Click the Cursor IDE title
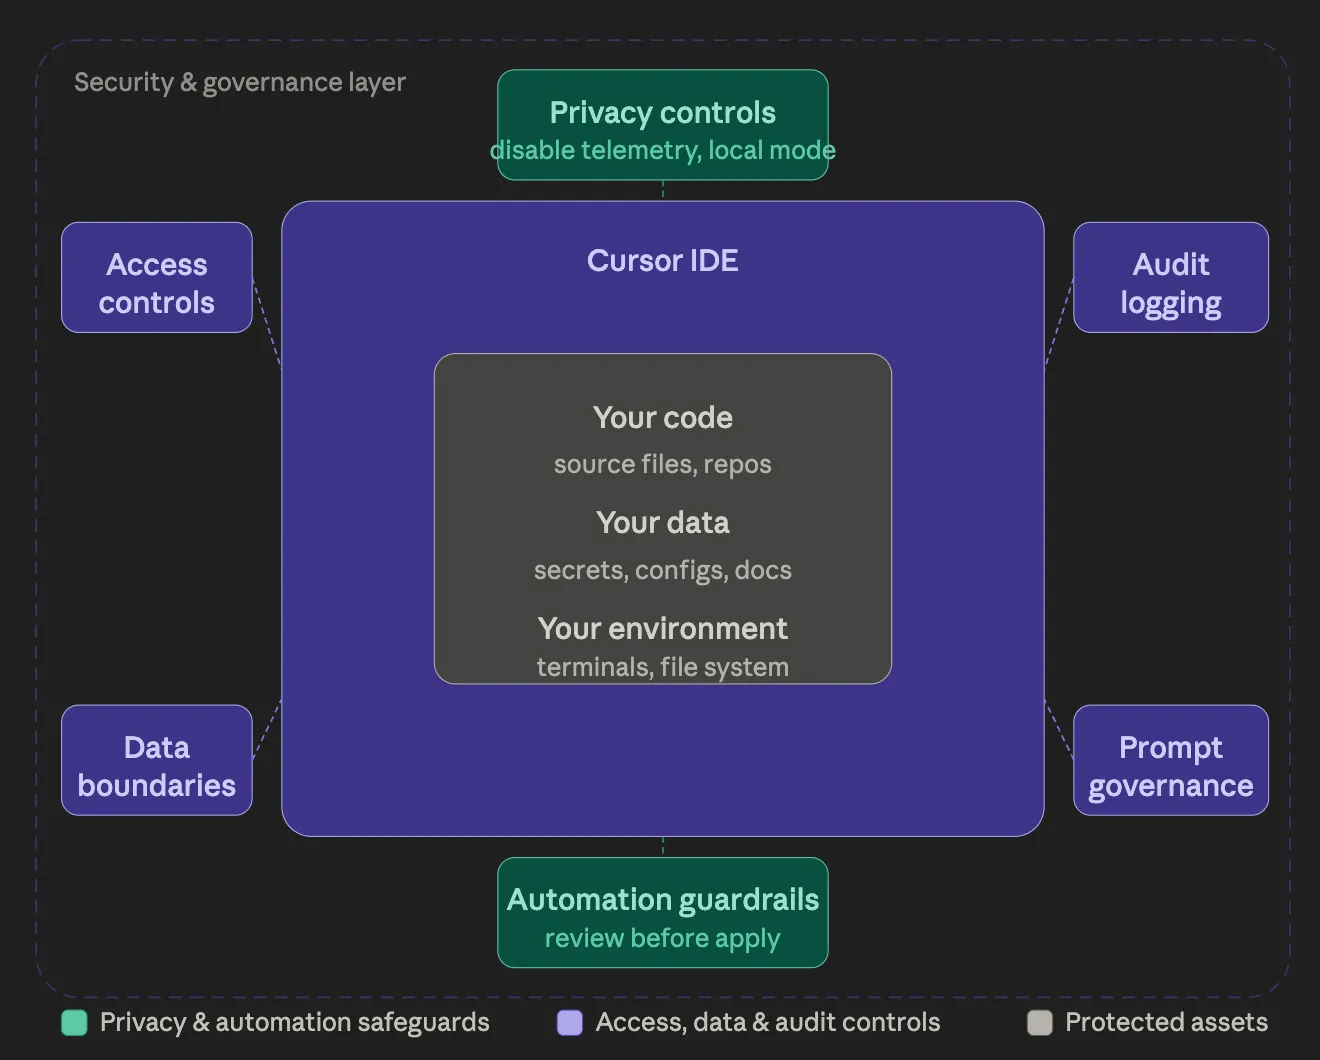This screenshot has height=1060, width=1320. pos(663,261)
